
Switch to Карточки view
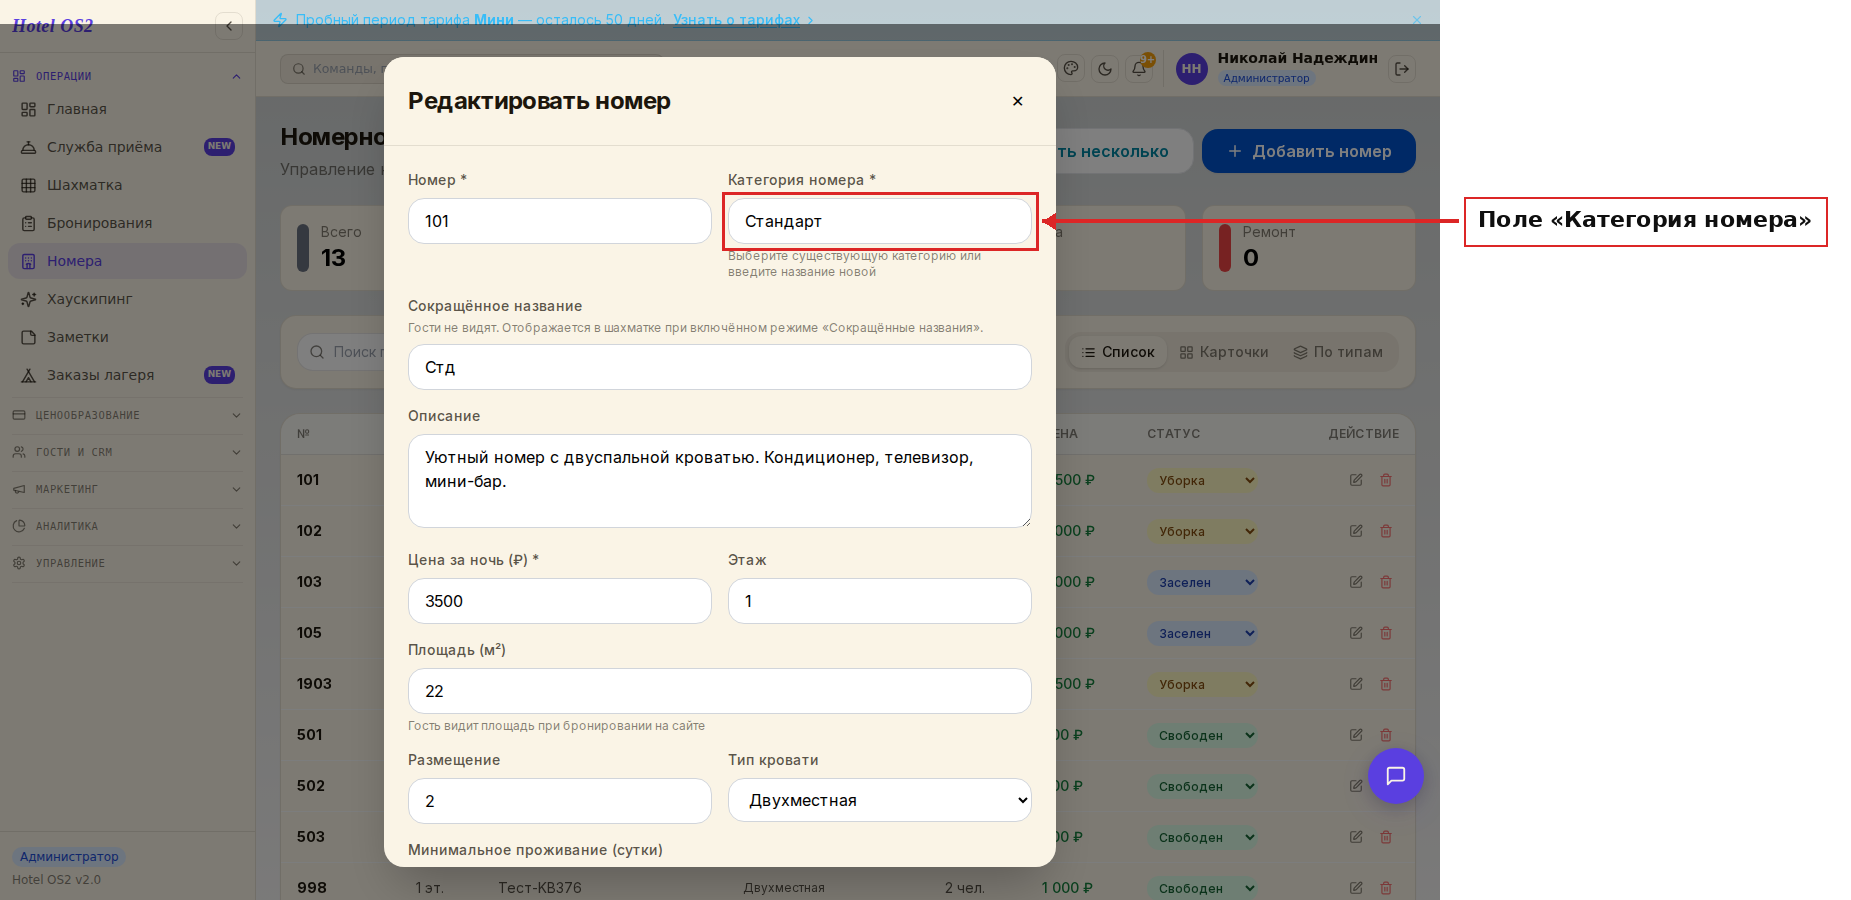(1224, 352)
